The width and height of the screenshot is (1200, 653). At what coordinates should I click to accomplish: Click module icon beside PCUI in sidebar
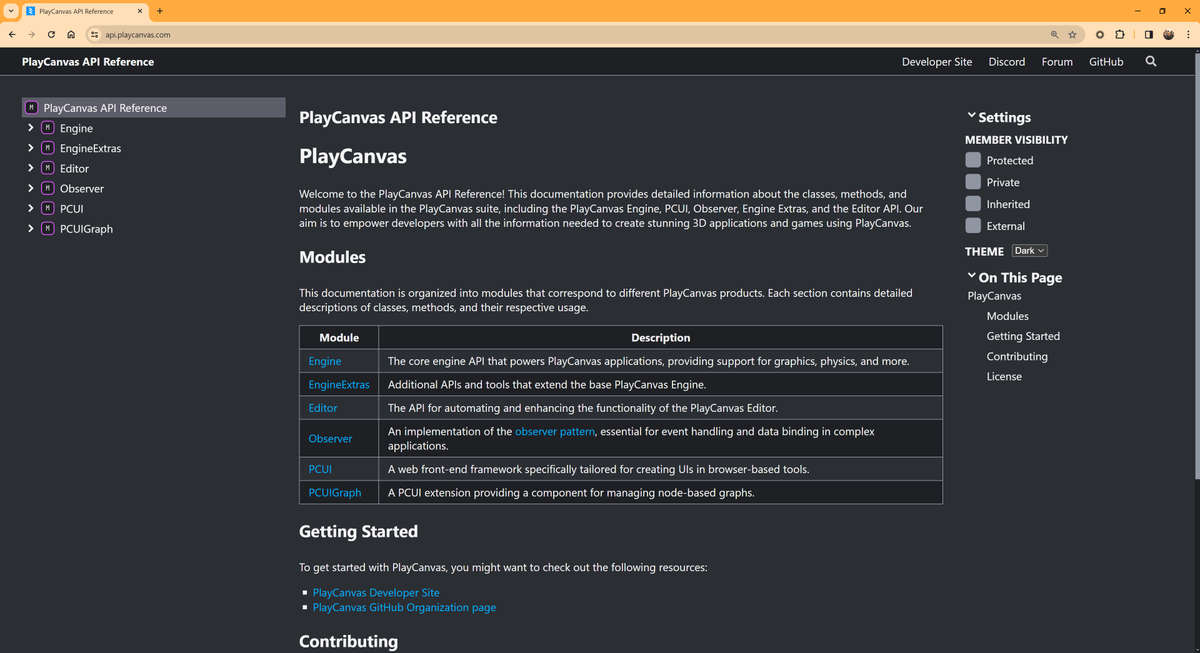[x=48, y=208]
